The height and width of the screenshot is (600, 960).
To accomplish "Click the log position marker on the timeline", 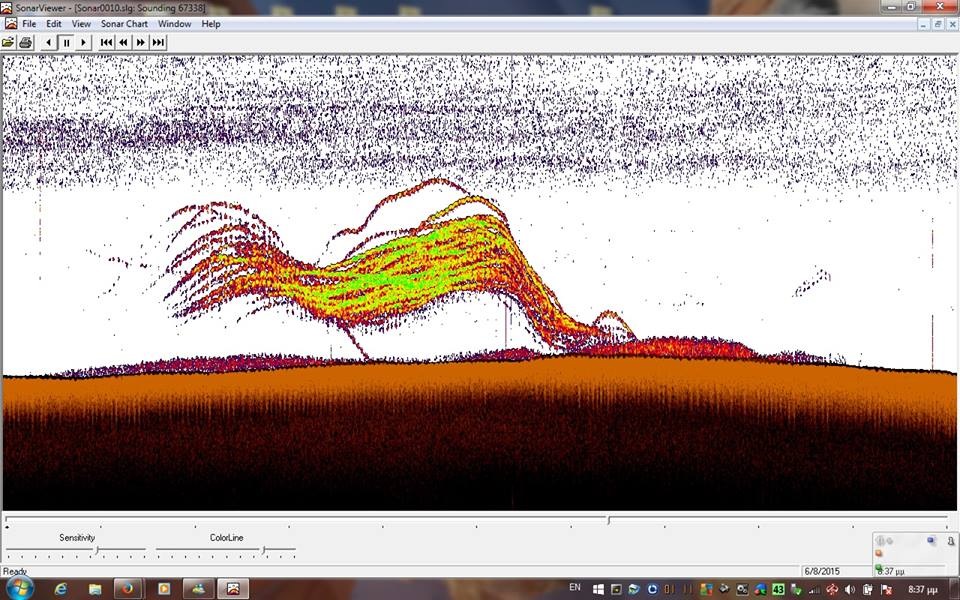I will point(609,520).
